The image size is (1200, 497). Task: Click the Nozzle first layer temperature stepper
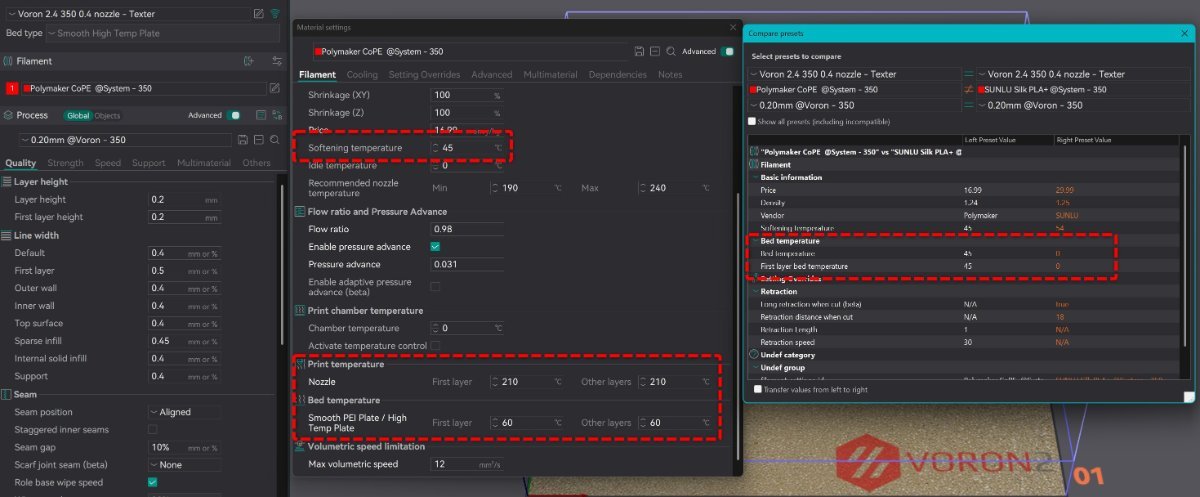(x=495, y=382)
